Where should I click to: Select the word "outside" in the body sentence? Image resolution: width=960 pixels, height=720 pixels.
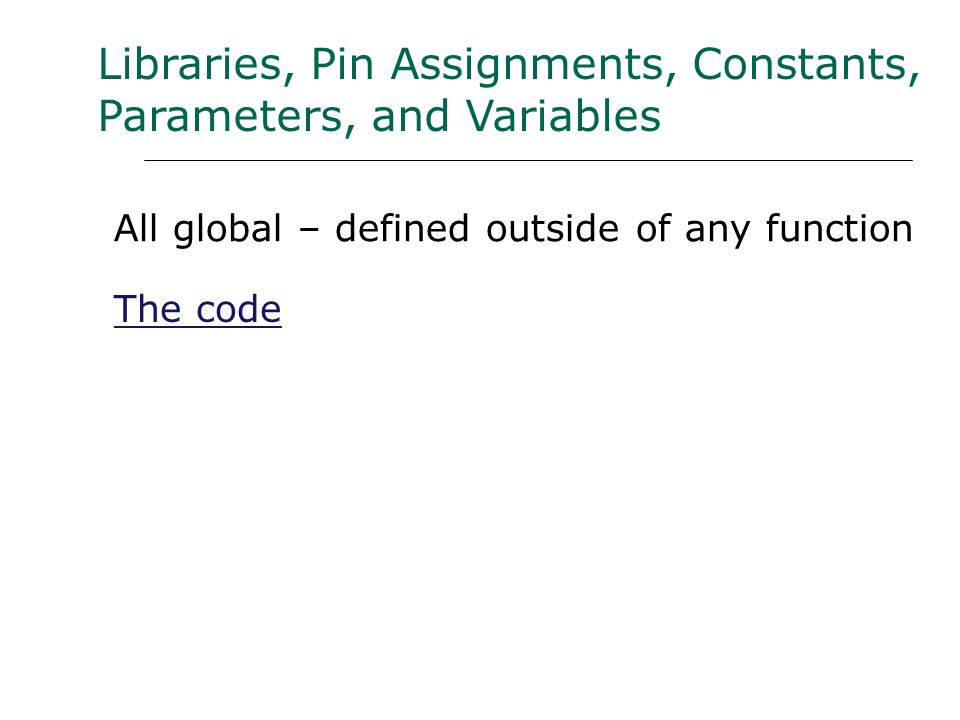pyautogui.click(x=552, y=228)
